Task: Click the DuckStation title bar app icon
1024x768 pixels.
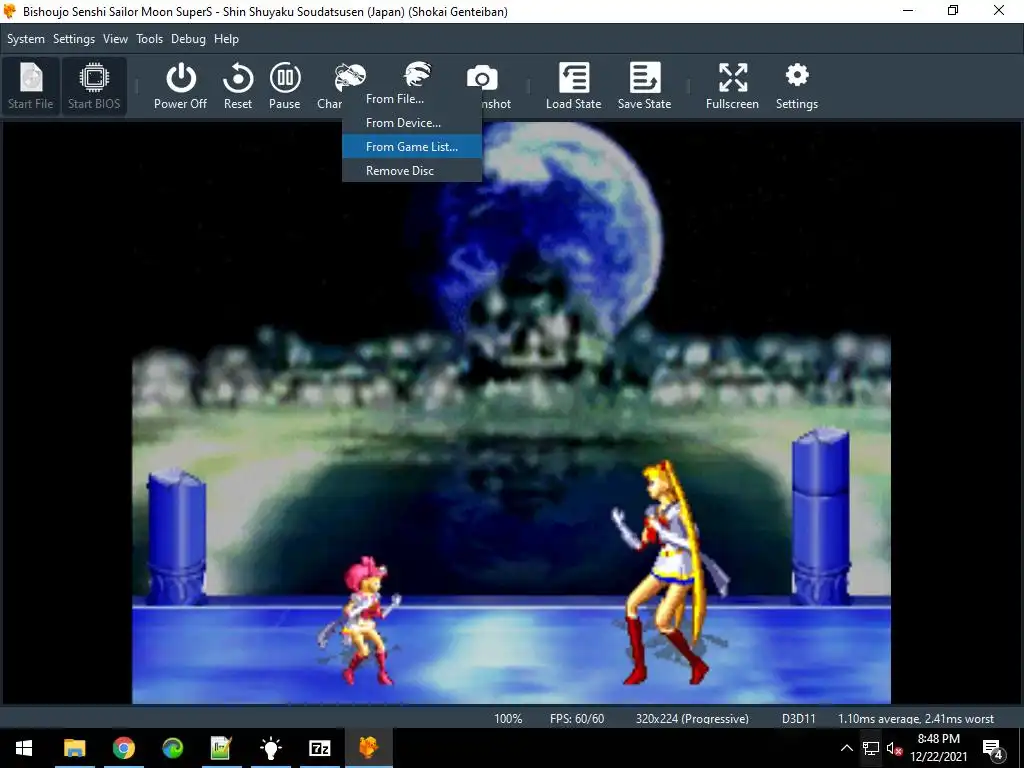Action: tap(10, 11)
